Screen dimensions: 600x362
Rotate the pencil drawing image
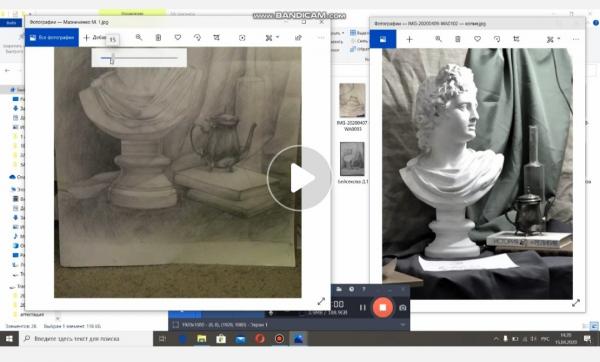(197, 38)
